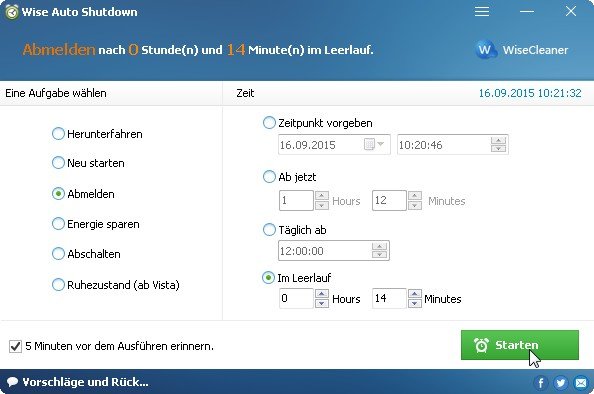The width and height of the screenshot is (594, 394).
Task: Choose Ruhezustand (ab Vista) task
Action: pos(58,285)
